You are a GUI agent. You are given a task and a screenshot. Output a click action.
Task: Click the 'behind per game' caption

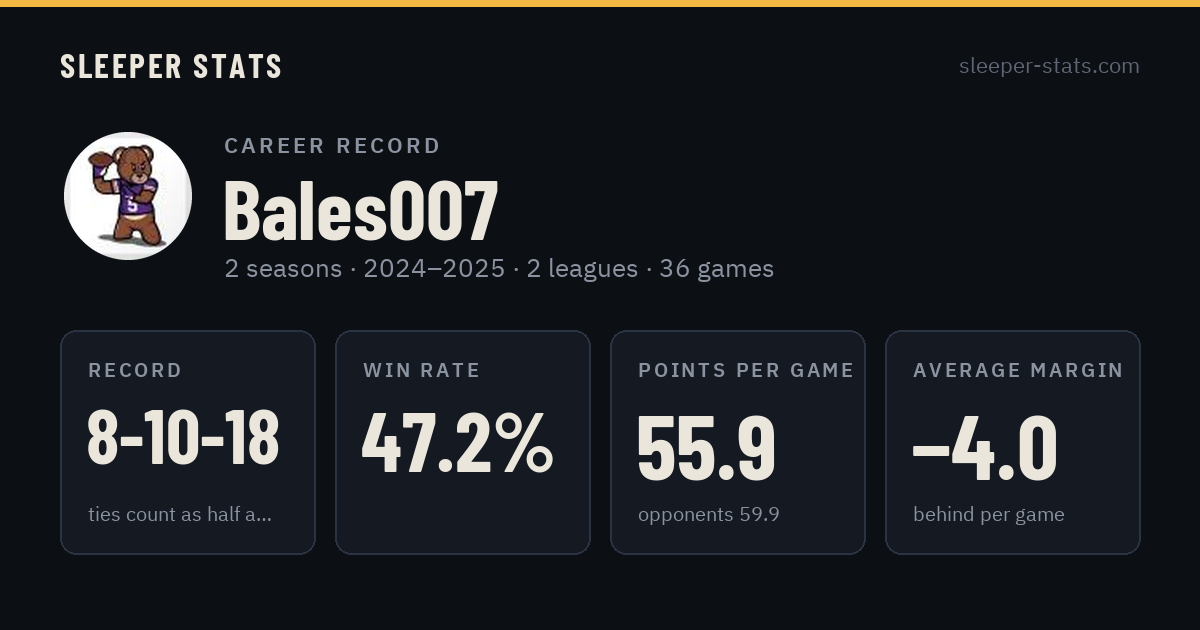point(989,515)
